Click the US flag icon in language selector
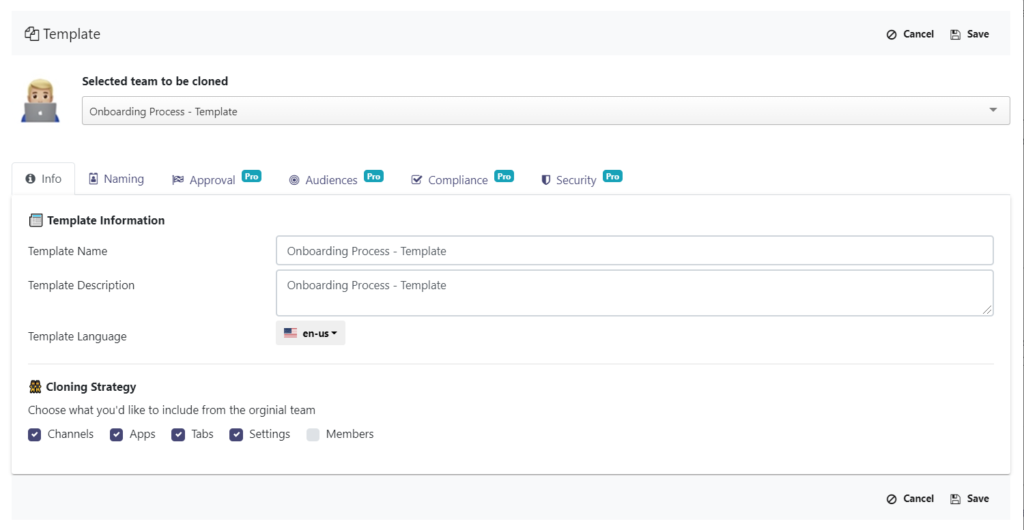This screenshot has width=1024, height=530. click(291, 334)
